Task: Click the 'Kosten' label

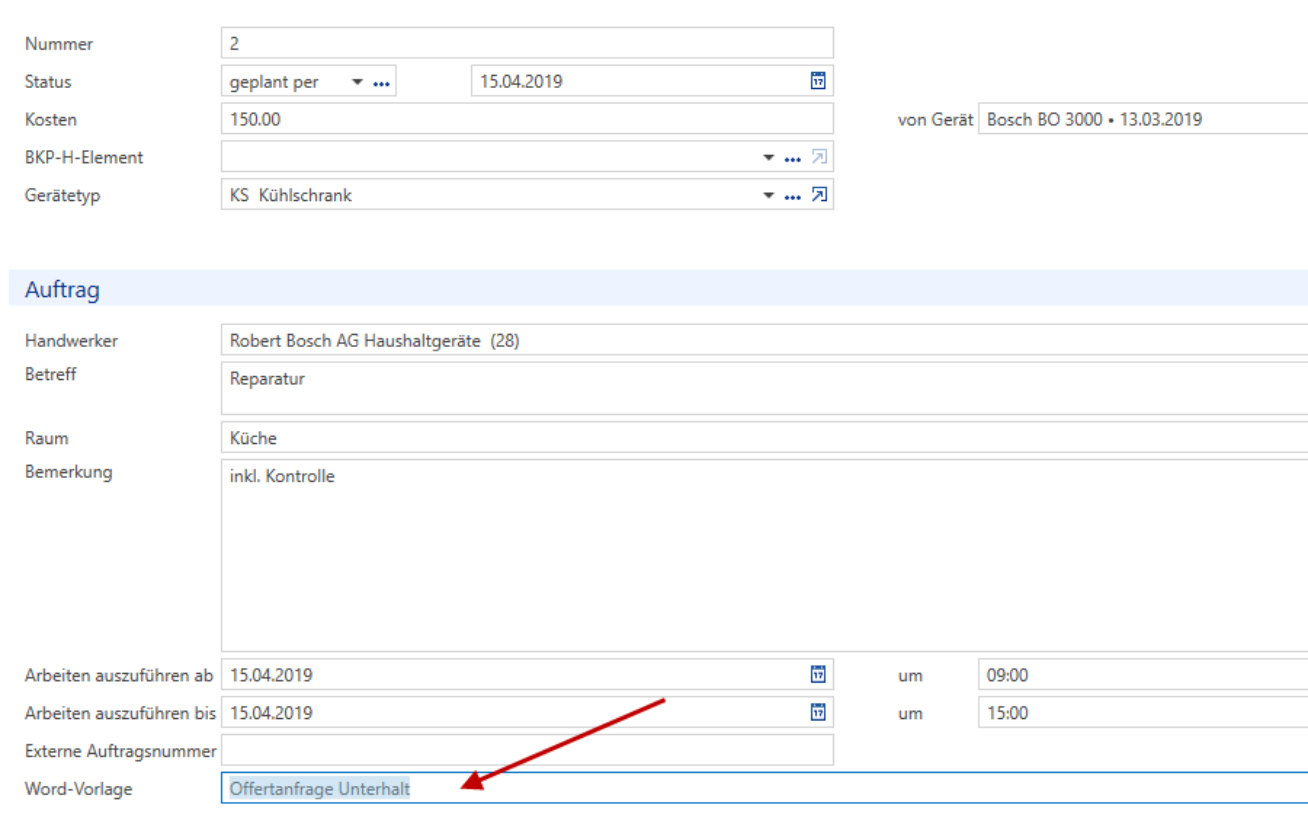Action: pos(51,119)
